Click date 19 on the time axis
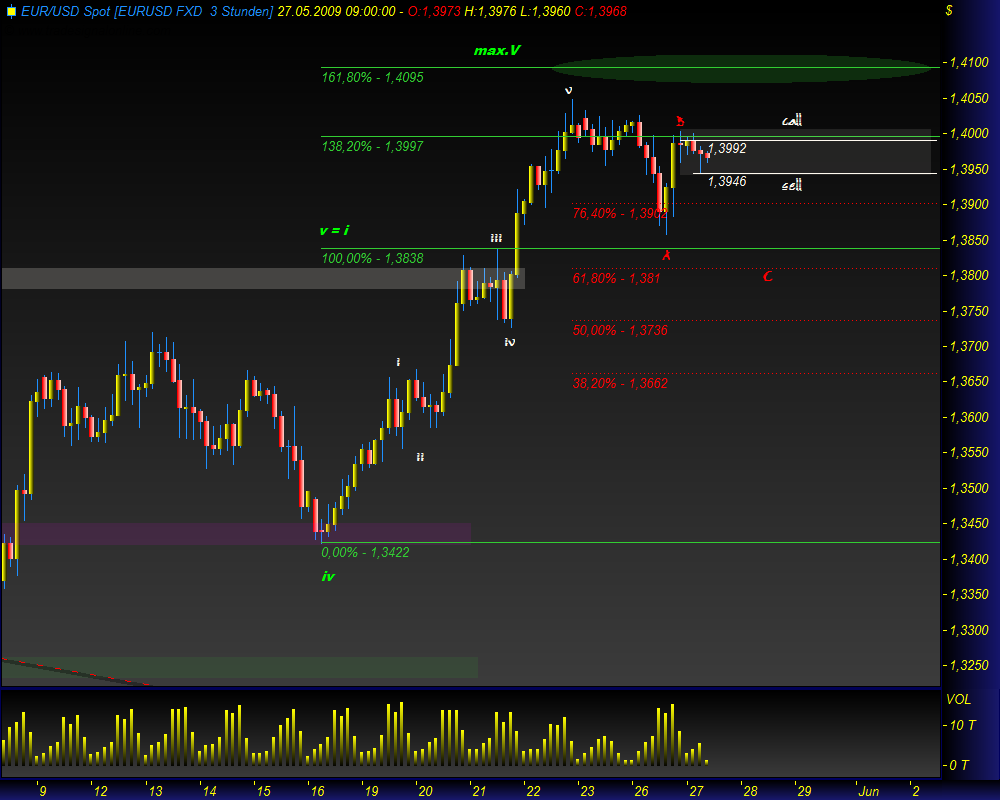The image size is (1000, 800). click(371, 791)
